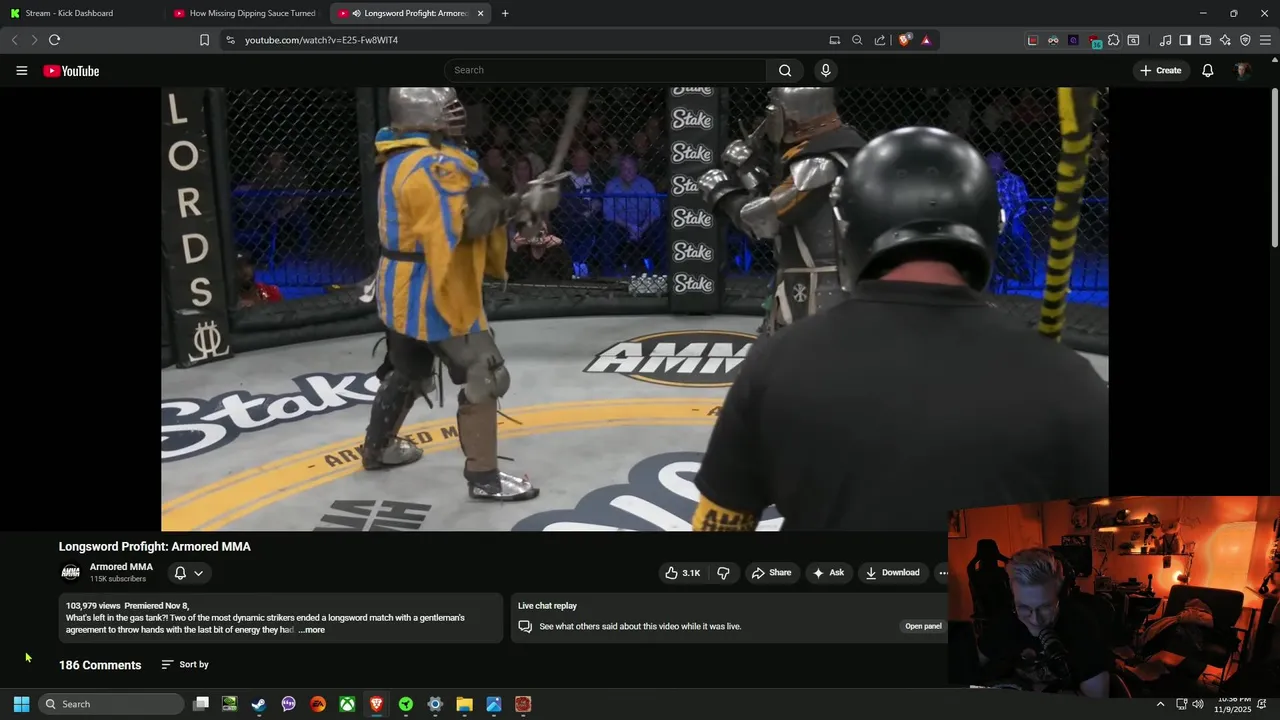Bookmark this page in the address bar
1280x720 pixels.
[x=204, y=40]
